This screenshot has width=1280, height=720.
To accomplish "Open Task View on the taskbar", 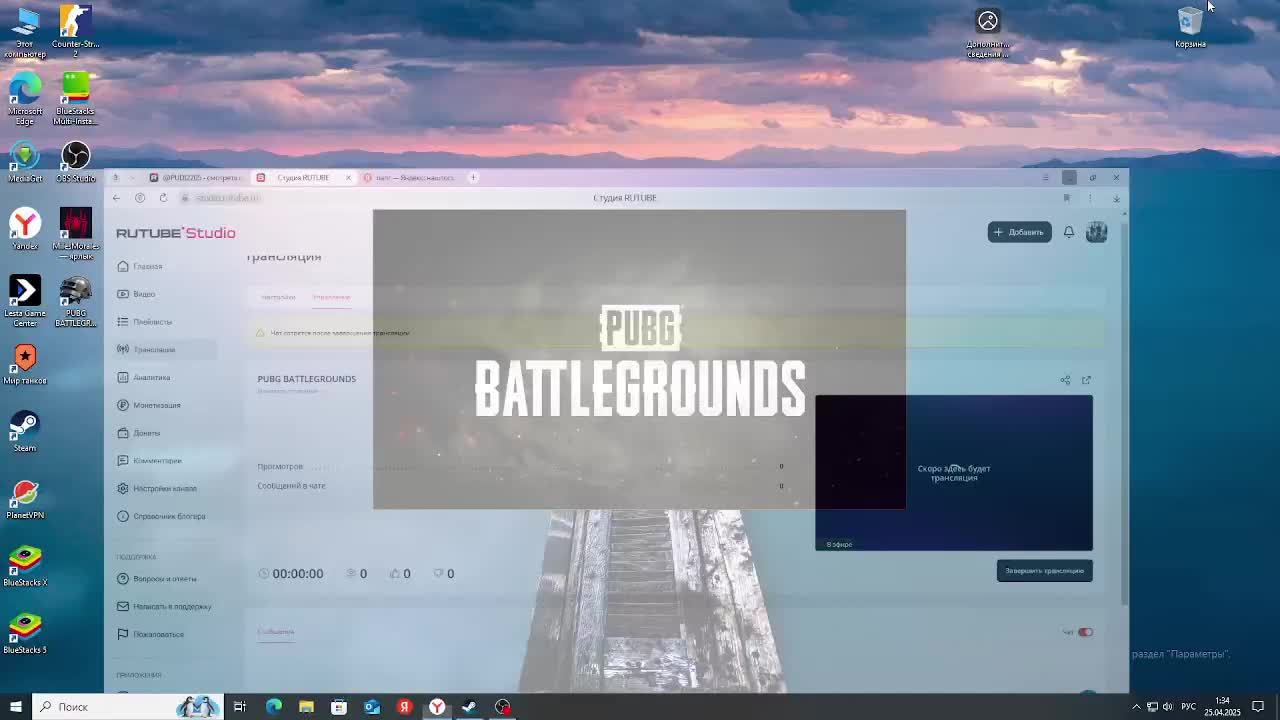I will click(240, 707).
